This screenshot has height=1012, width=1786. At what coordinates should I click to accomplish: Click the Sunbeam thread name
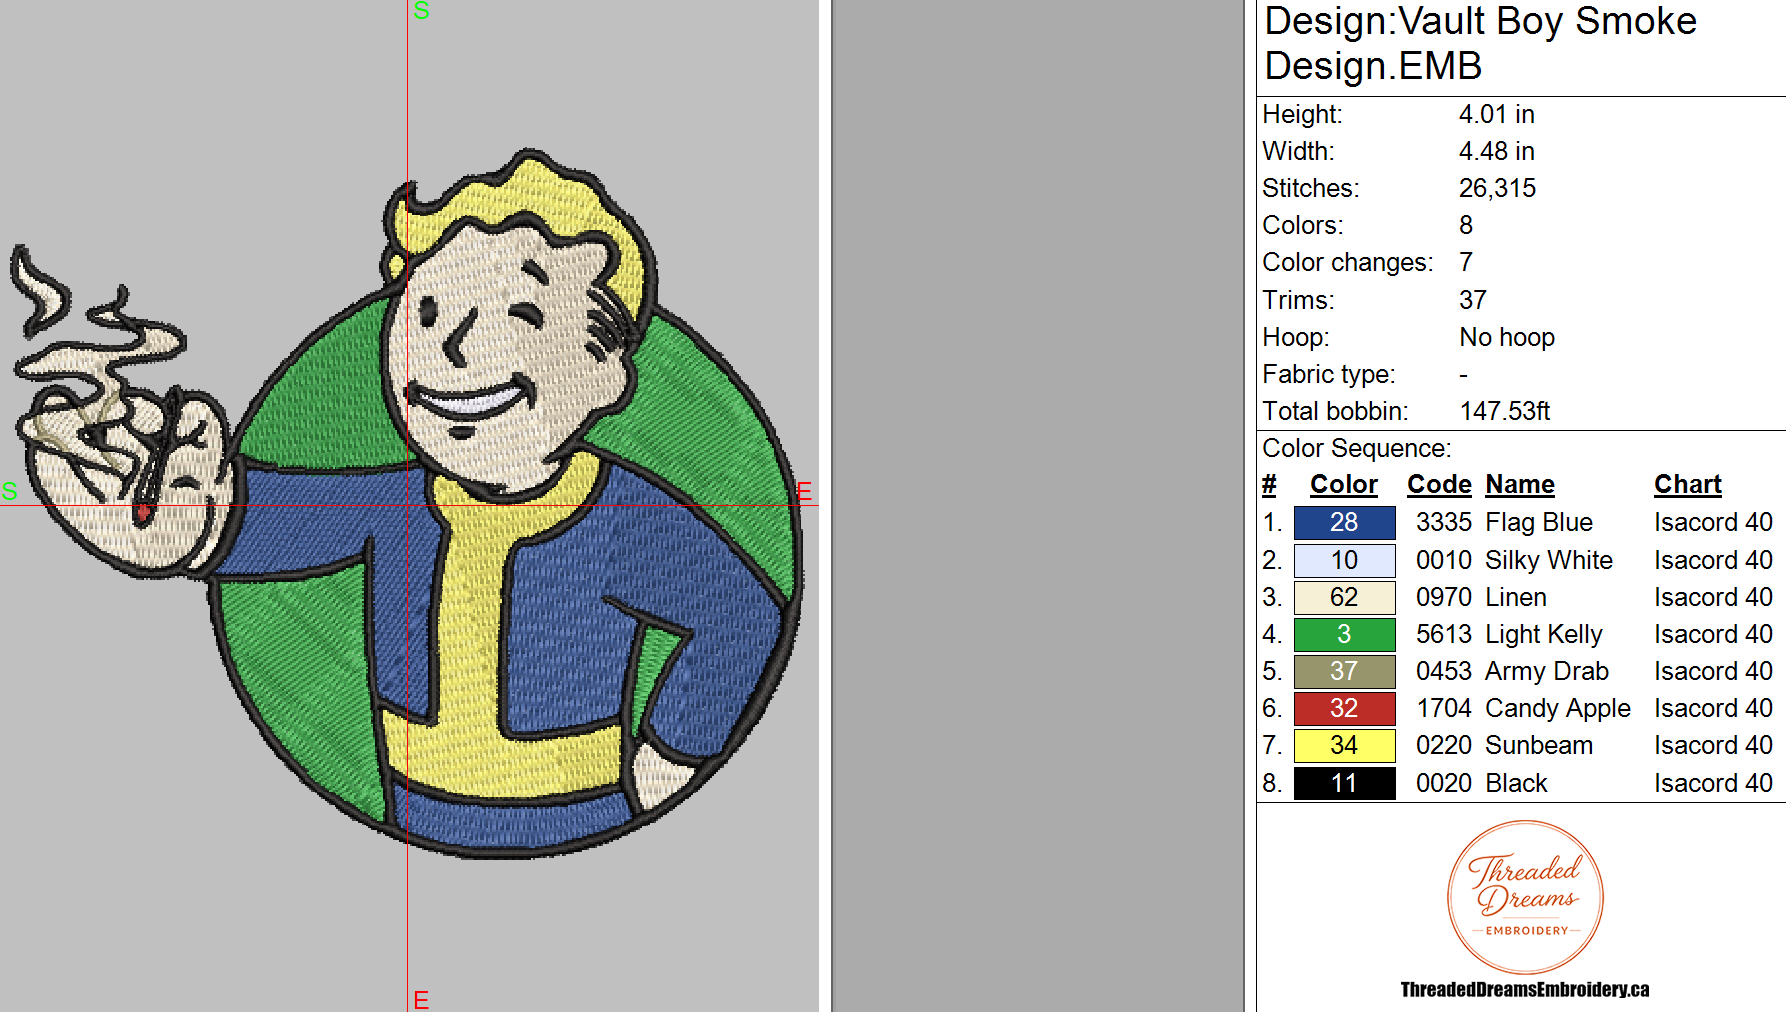[1539, 745]
